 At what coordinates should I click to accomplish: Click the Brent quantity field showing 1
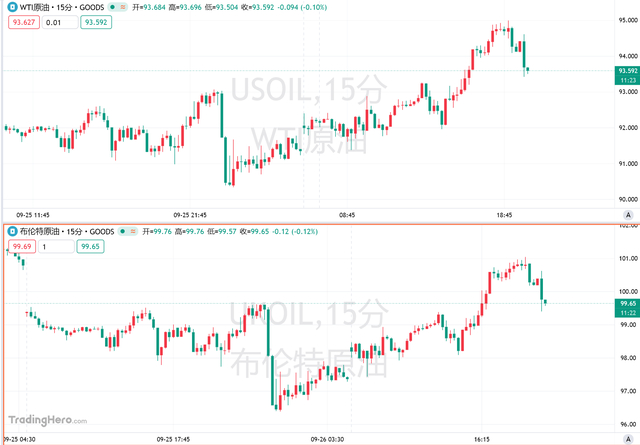pos(56,246)
